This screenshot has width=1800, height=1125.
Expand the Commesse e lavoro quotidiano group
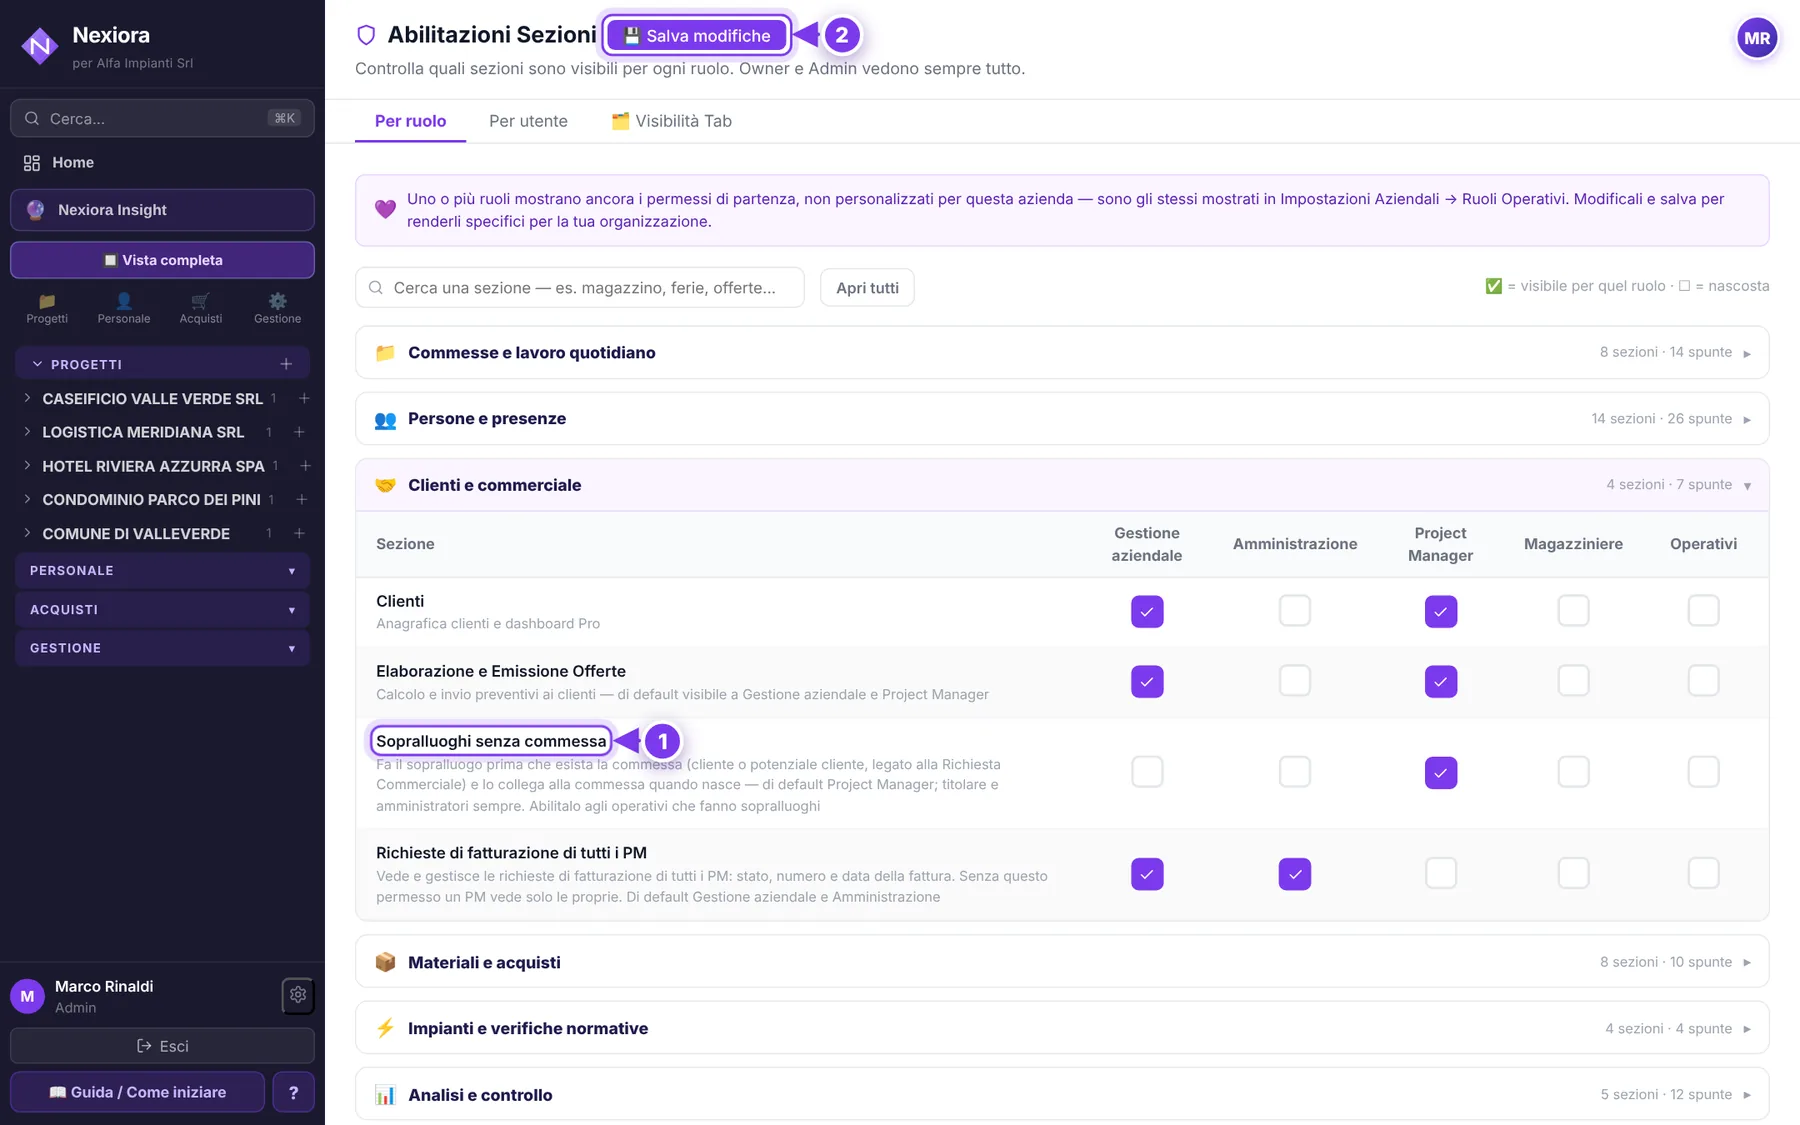[x=1062, y=352]
